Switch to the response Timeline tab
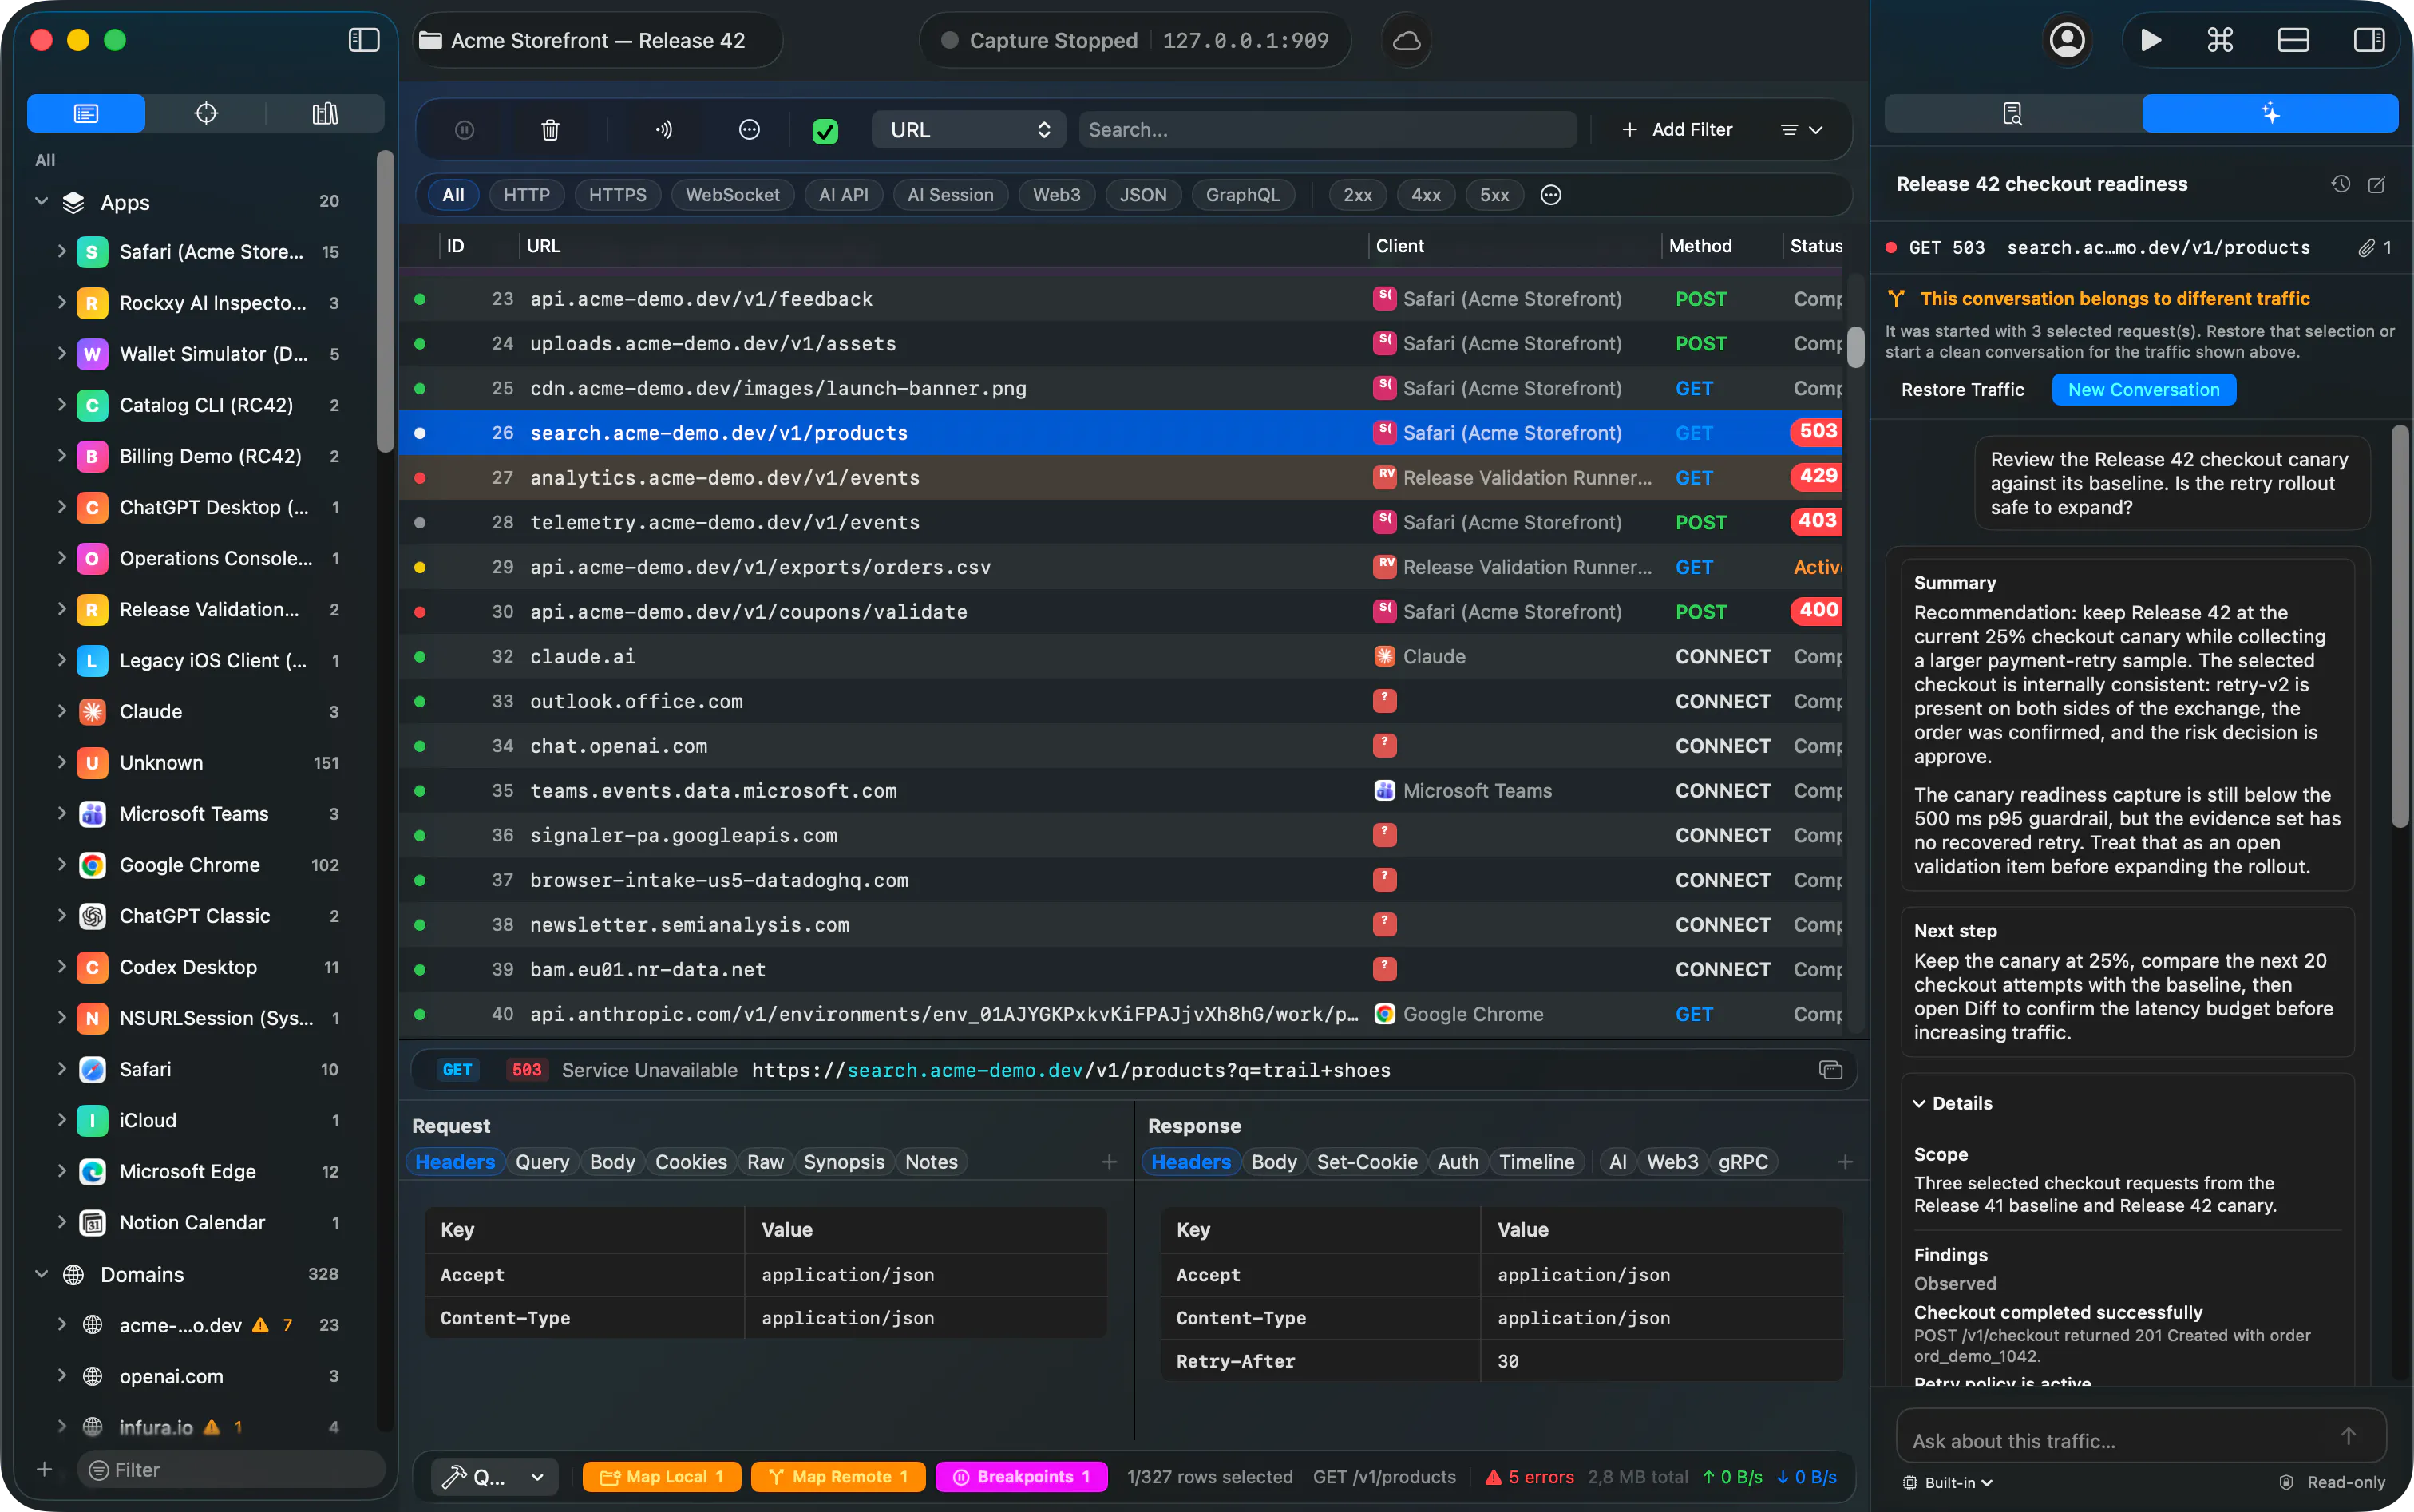 pyautogui.click(x=1536, y=1162)
